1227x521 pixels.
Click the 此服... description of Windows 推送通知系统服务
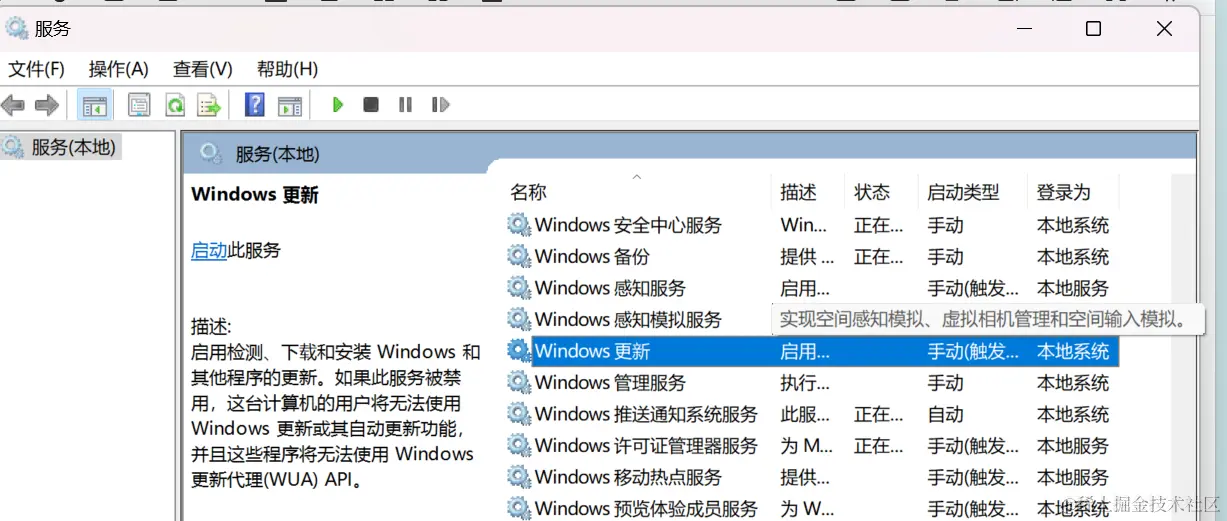(x=805, y=414)
